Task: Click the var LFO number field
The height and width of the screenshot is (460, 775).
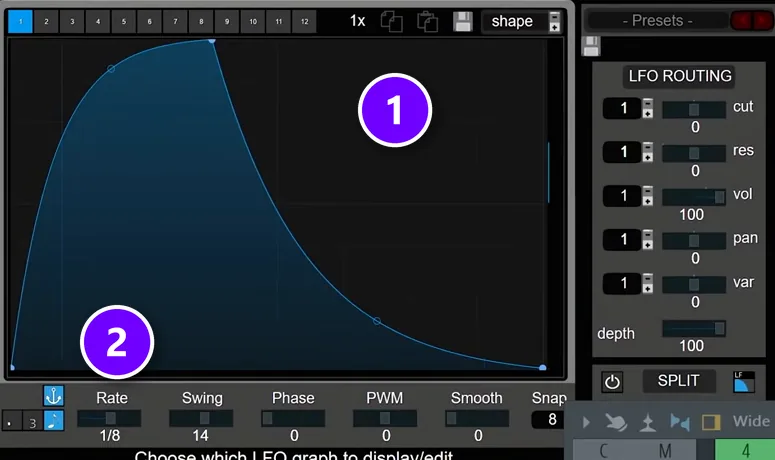Action: (x=622, y=284)
